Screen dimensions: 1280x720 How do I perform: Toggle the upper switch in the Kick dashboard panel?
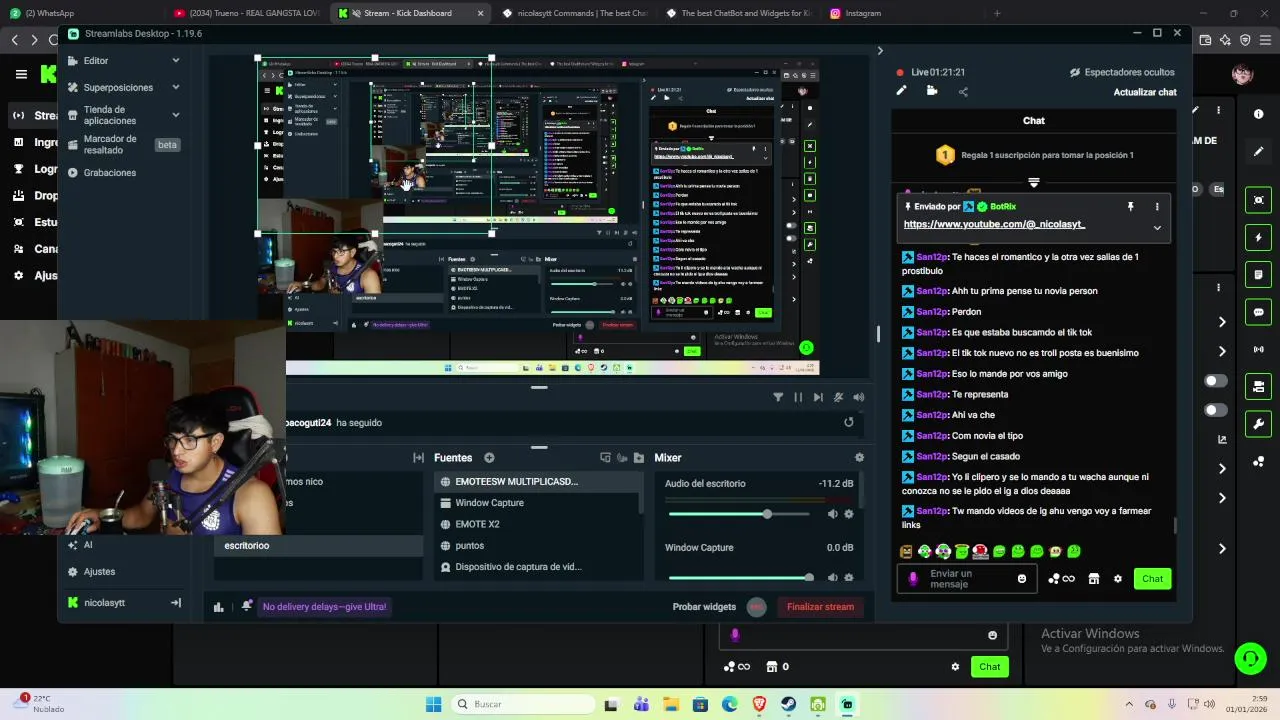coord(1216,381)
